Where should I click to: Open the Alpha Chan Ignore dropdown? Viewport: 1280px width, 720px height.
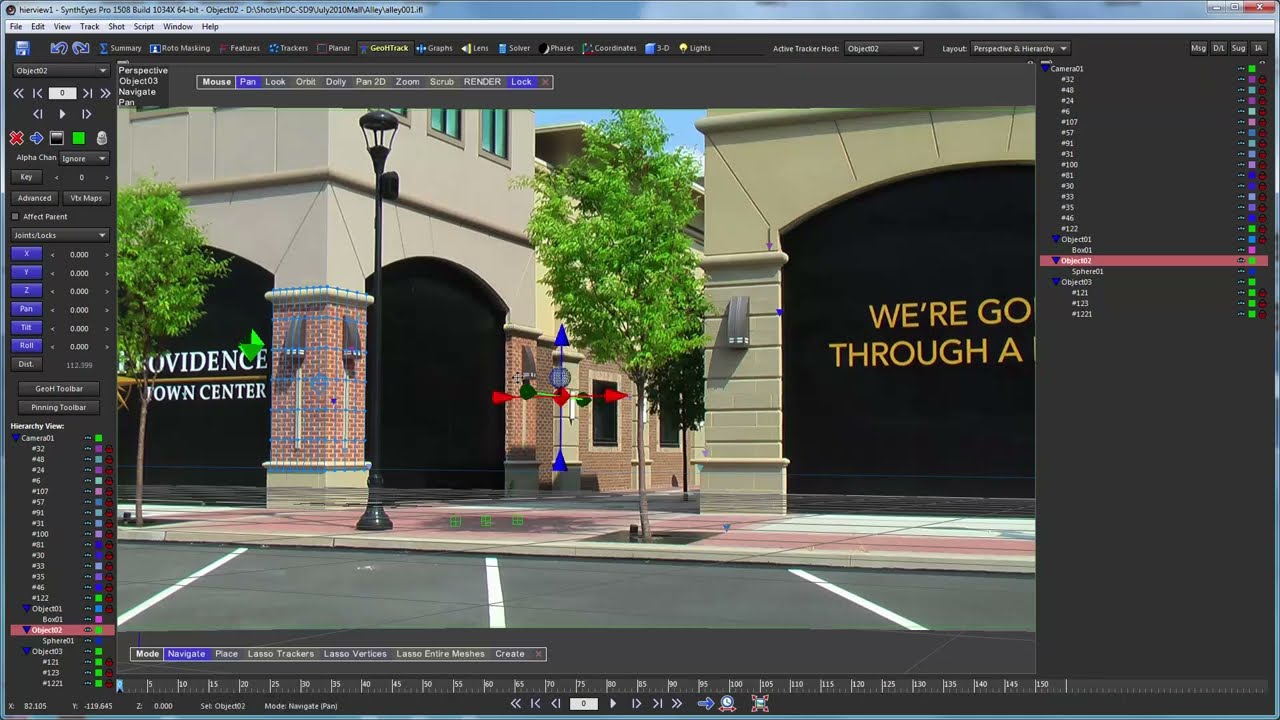tap(84, 158)
